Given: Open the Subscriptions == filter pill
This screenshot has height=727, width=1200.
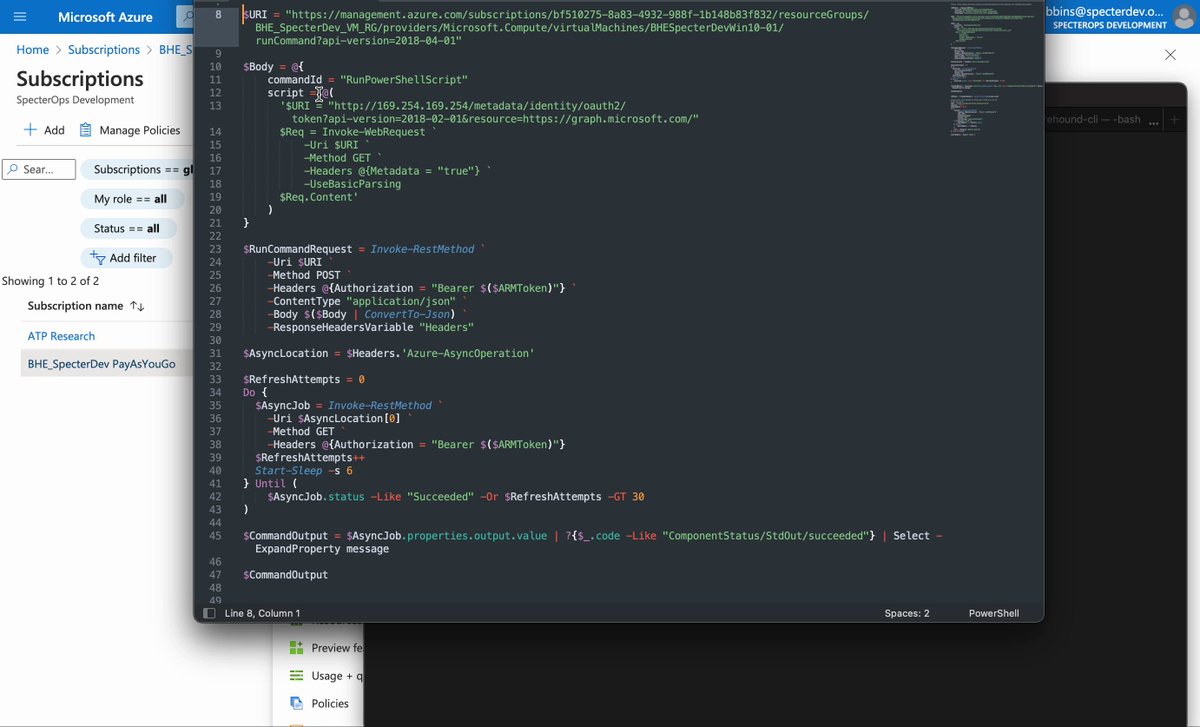Looking at the screenshot, I should (137, 169).
